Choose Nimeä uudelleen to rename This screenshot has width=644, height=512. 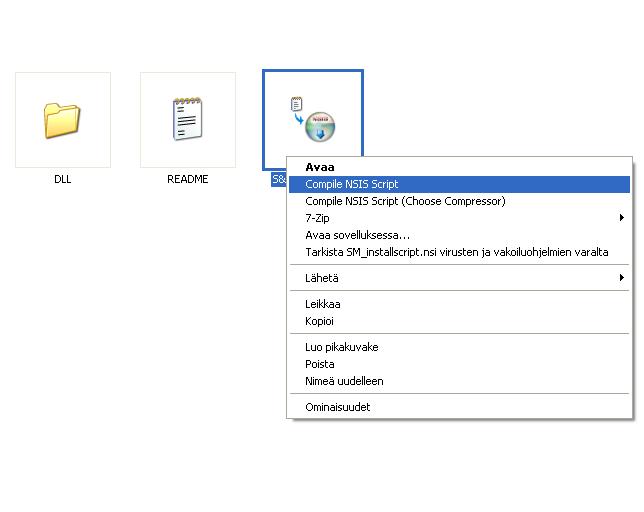[459, 381]
